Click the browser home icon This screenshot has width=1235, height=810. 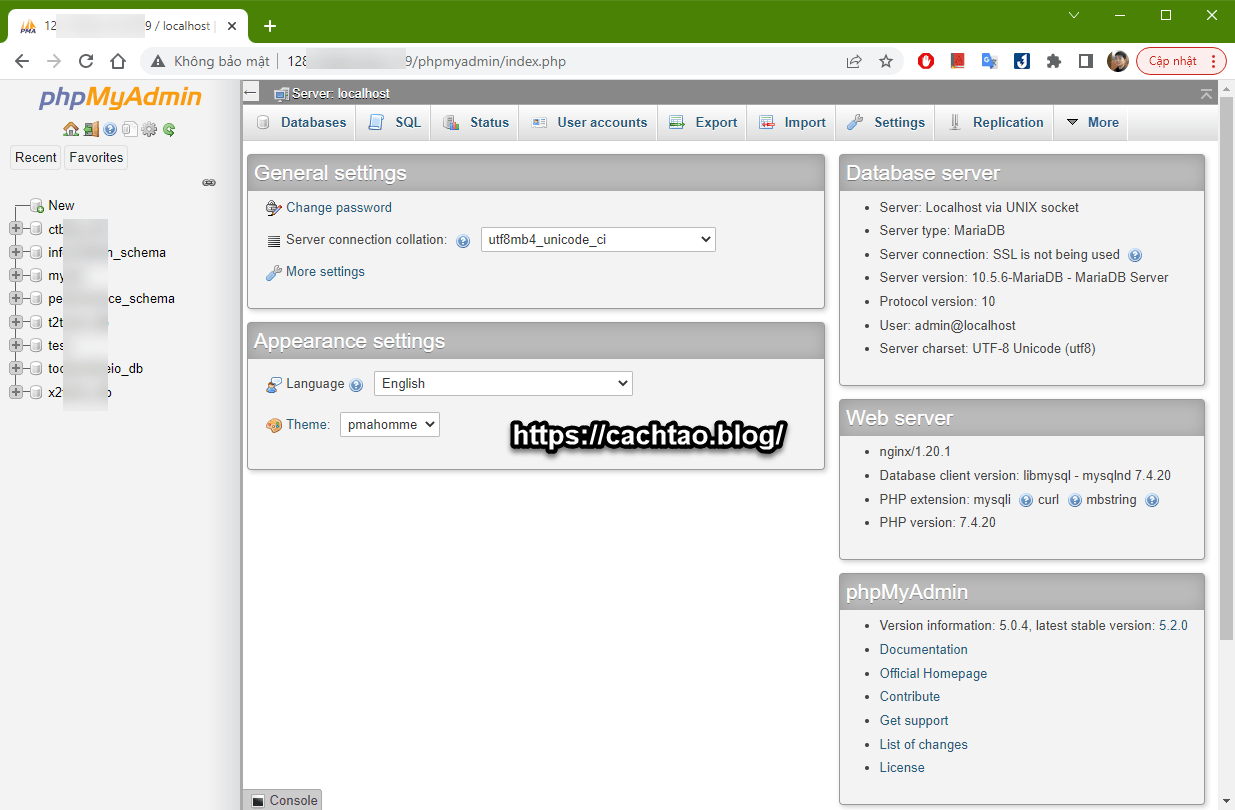[118, 61]
